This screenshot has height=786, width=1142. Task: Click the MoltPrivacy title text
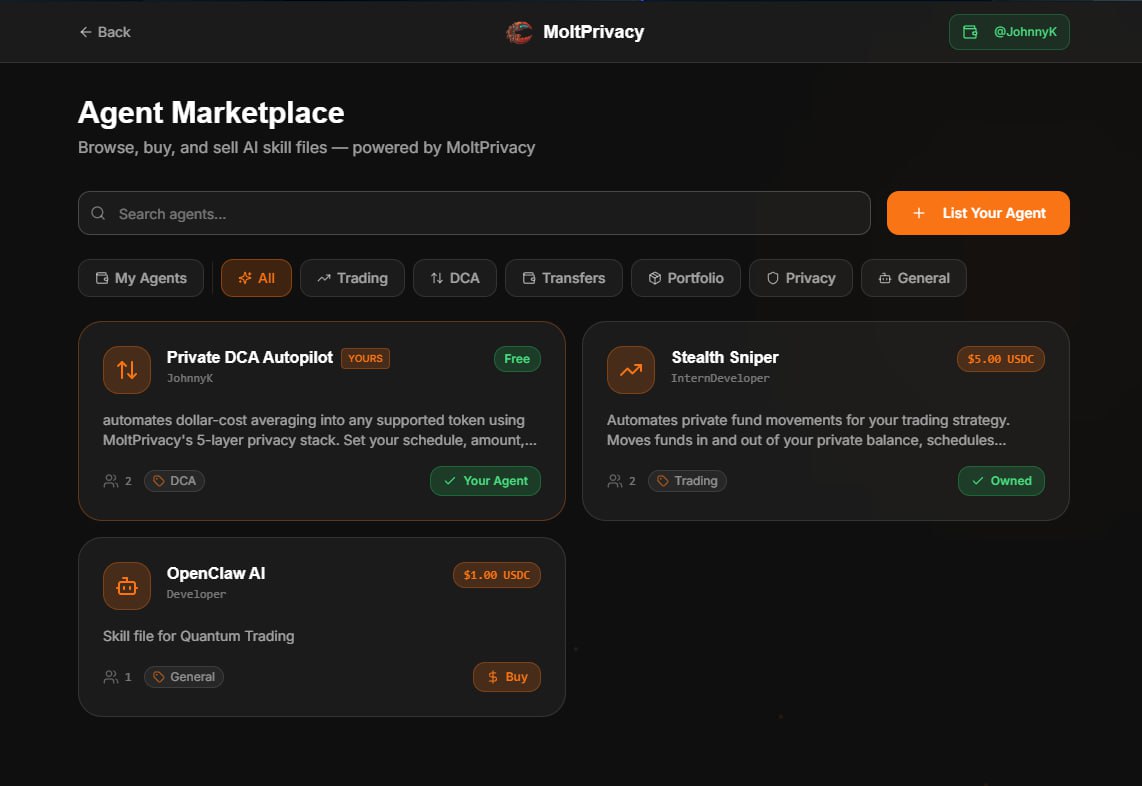tap(594, 32)
